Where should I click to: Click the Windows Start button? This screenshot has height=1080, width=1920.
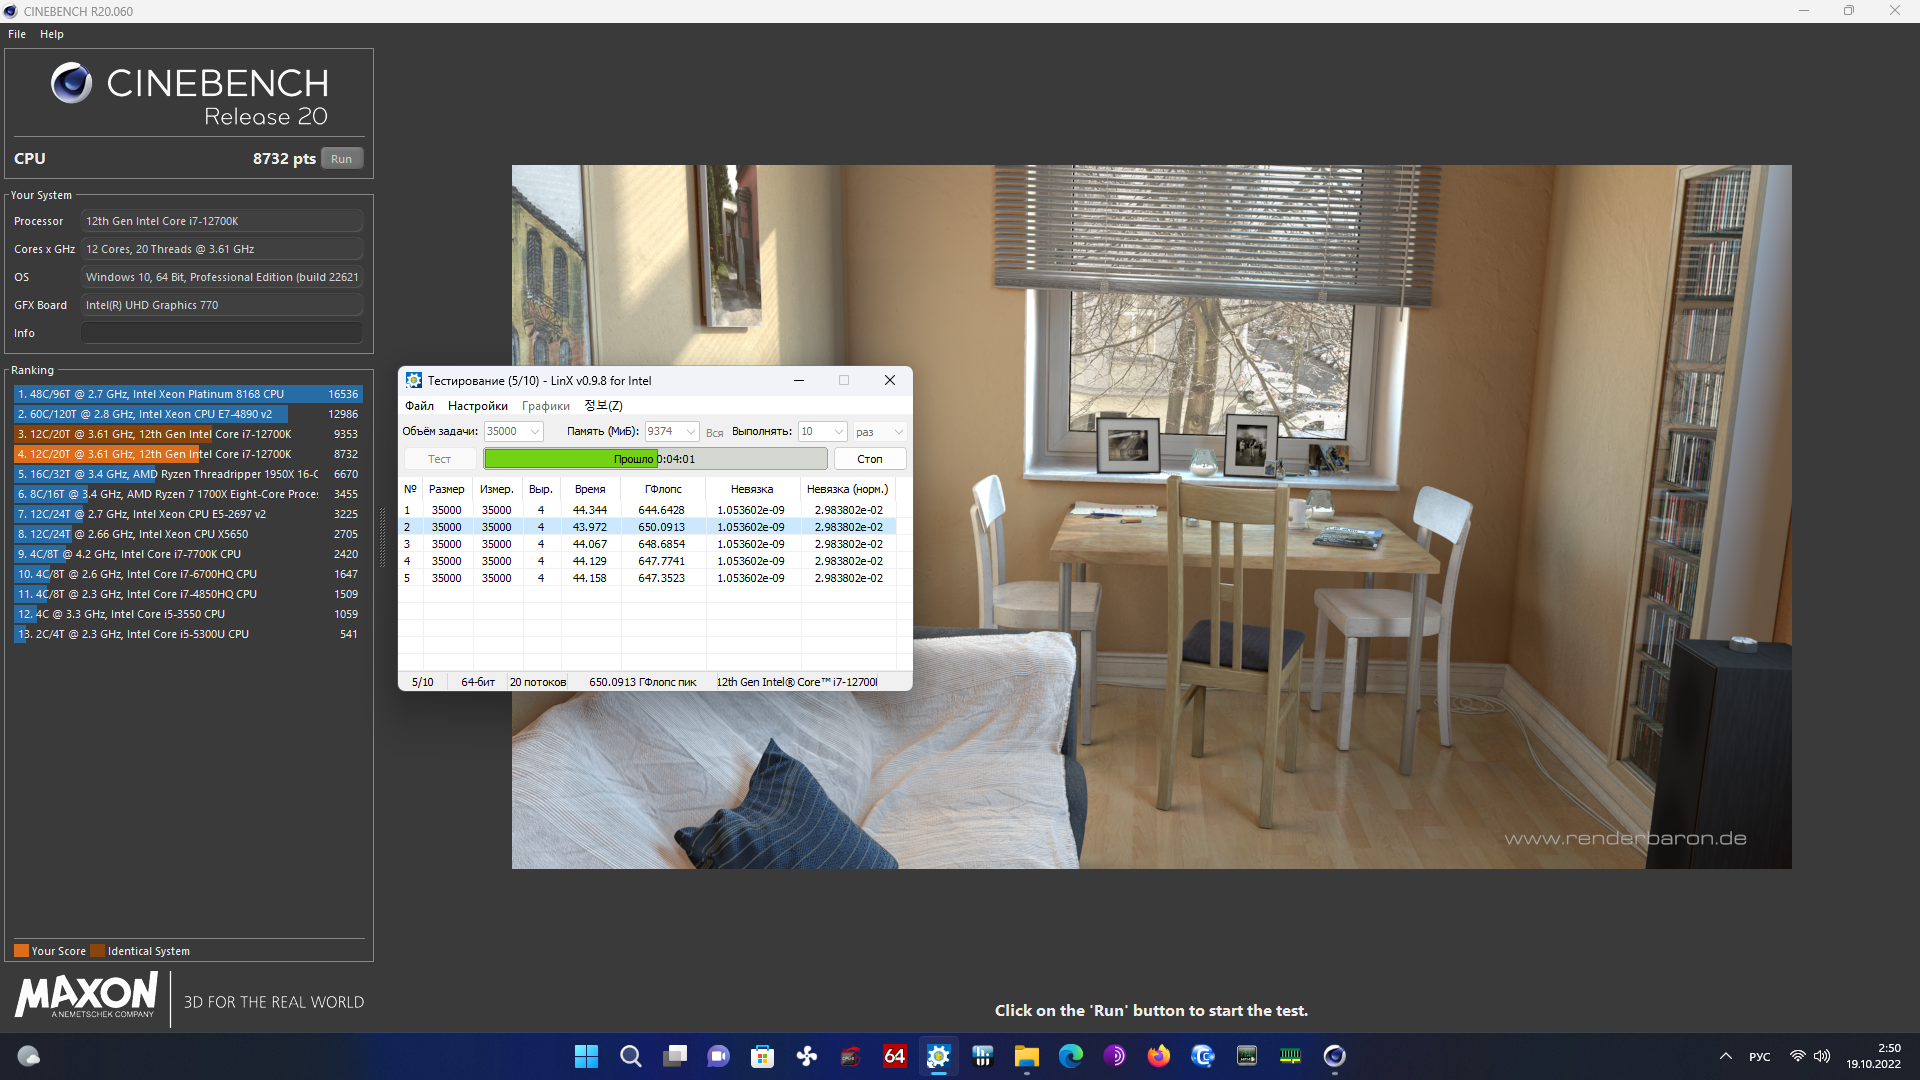point(586,1056)
